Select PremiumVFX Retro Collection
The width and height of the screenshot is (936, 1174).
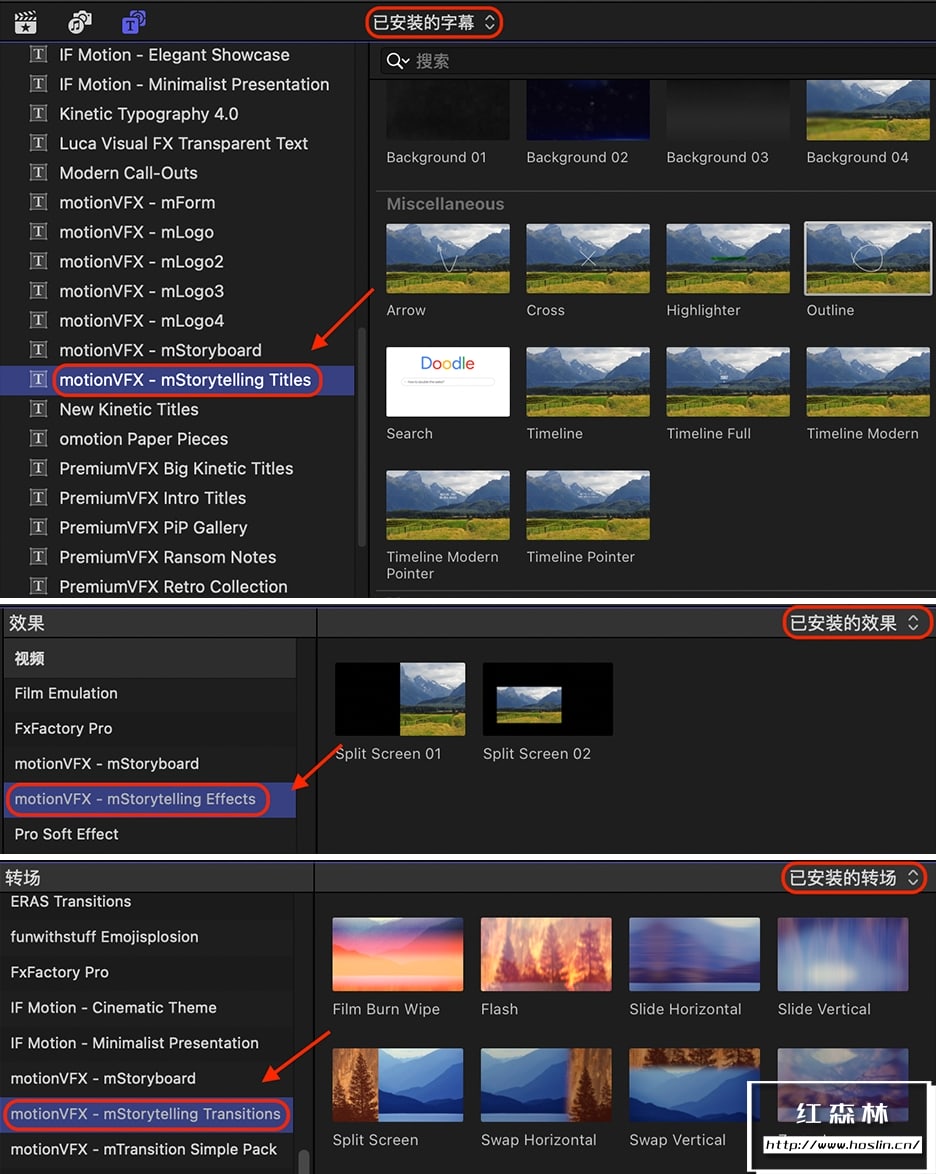point(173,586)
